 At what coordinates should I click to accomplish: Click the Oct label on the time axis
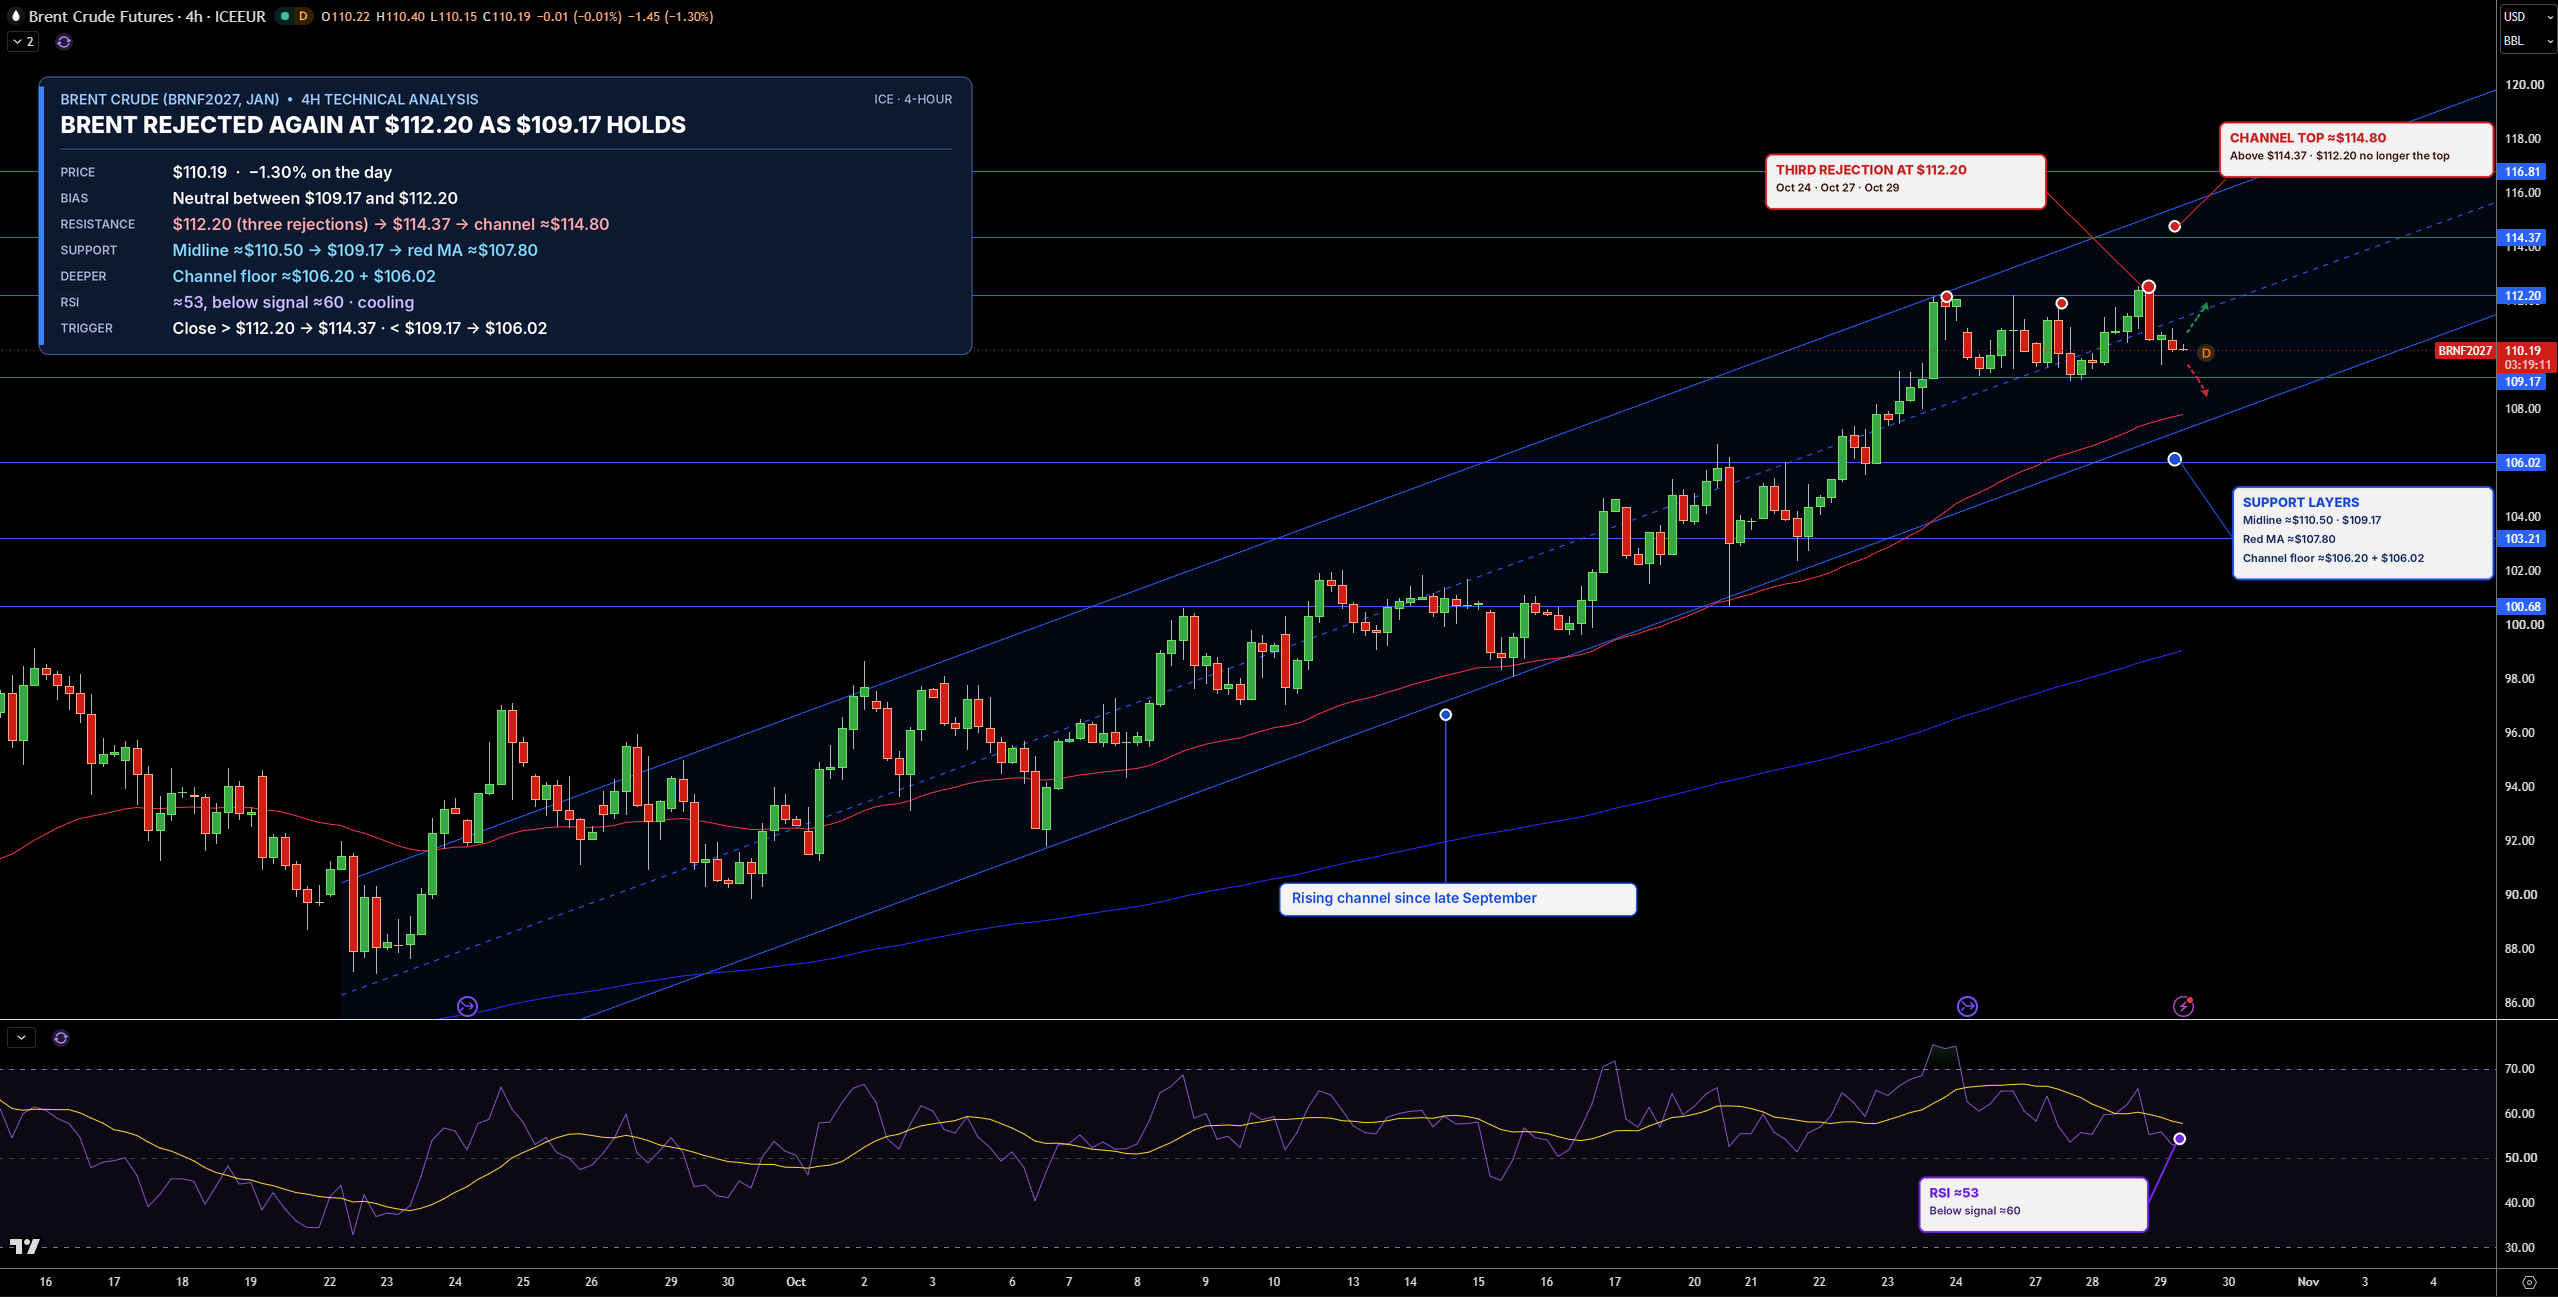click(796, 1282)
